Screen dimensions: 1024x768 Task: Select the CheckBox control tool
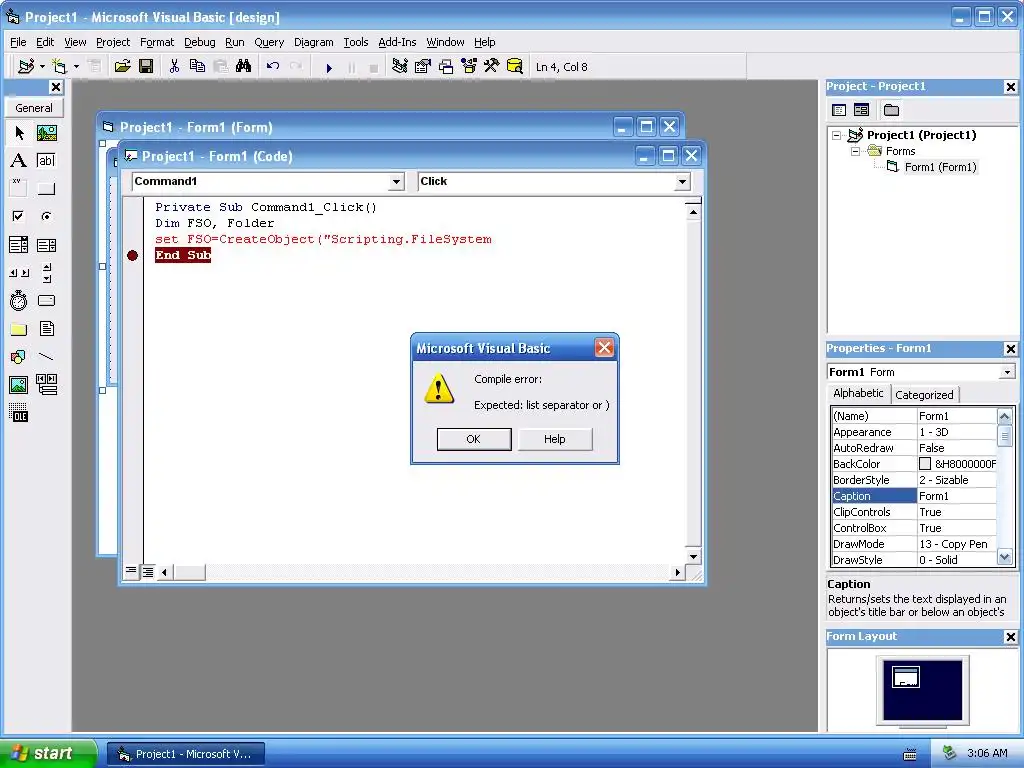click(x=19, y=216)
